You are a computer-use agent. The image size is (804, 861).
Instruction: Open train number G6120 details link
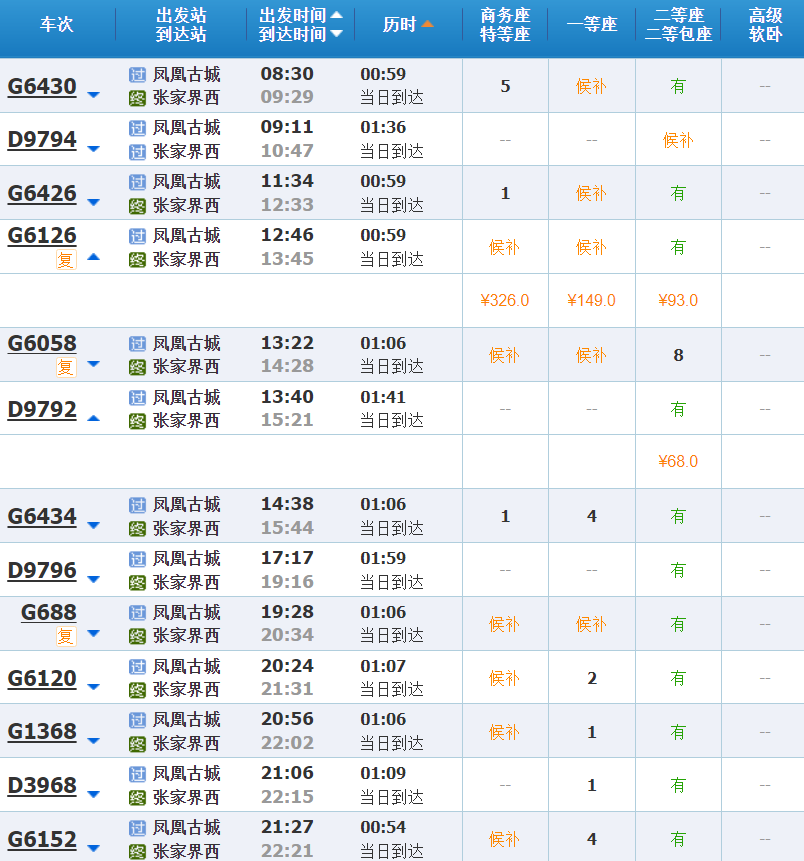coord(42,679)
